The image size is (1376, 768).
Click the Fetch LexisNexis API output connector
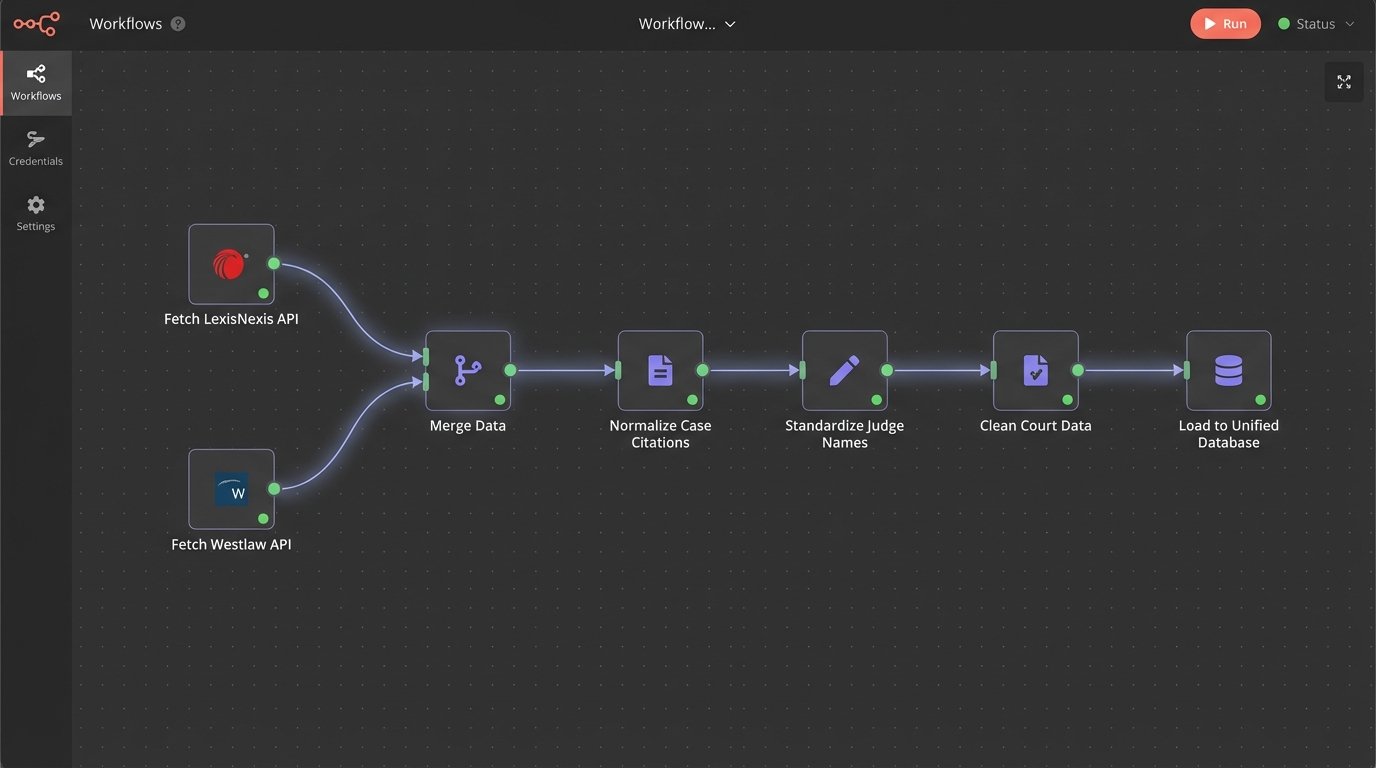pos(273,264)
